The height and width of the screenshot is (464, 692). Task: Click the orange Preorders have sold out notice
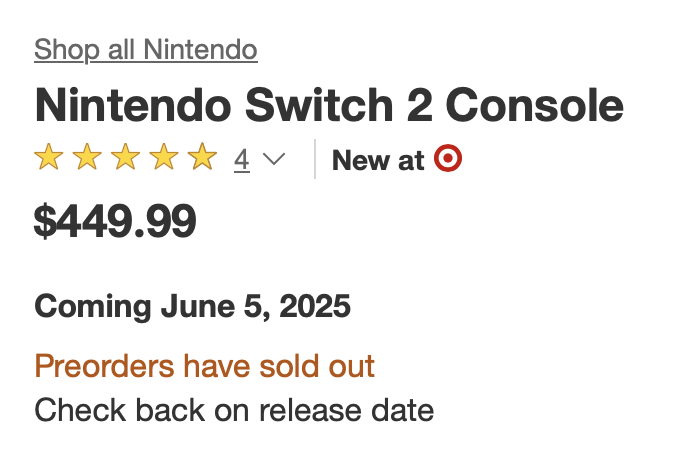(205, 366)
